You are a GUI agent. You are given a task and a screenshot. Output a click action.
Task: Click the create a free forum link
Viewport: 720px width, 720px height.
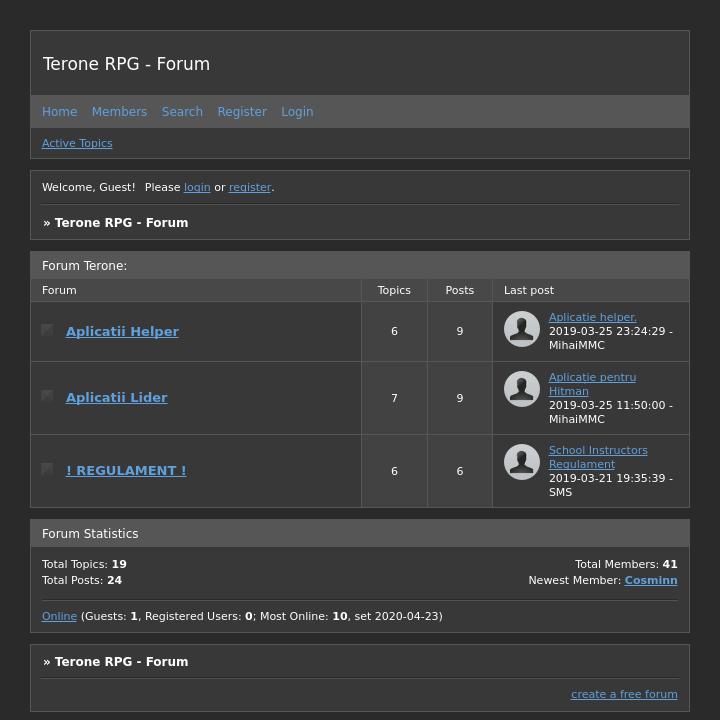tap(624, 694)
